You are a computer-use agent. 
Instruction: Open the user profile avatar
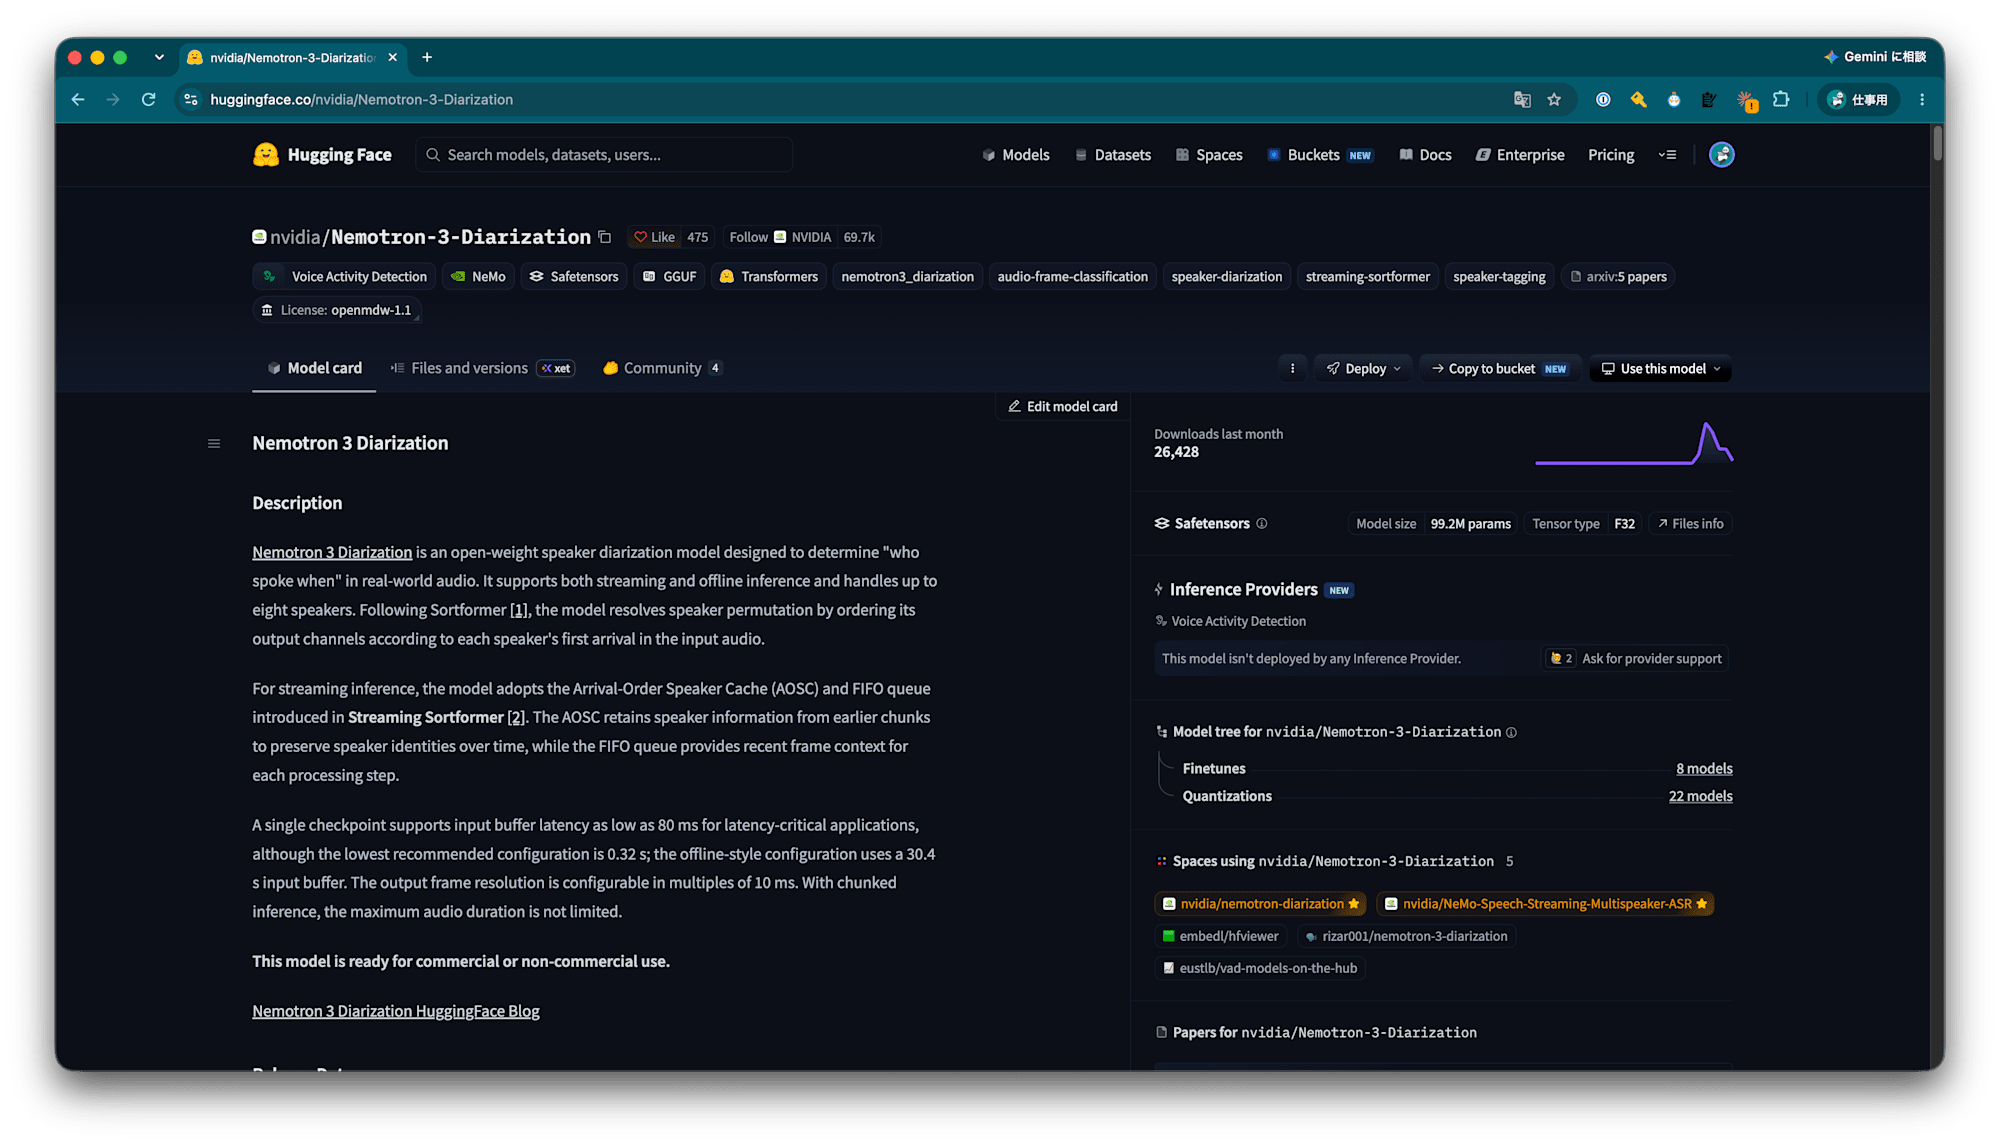pyautogui.click(x=1721, y=155)
